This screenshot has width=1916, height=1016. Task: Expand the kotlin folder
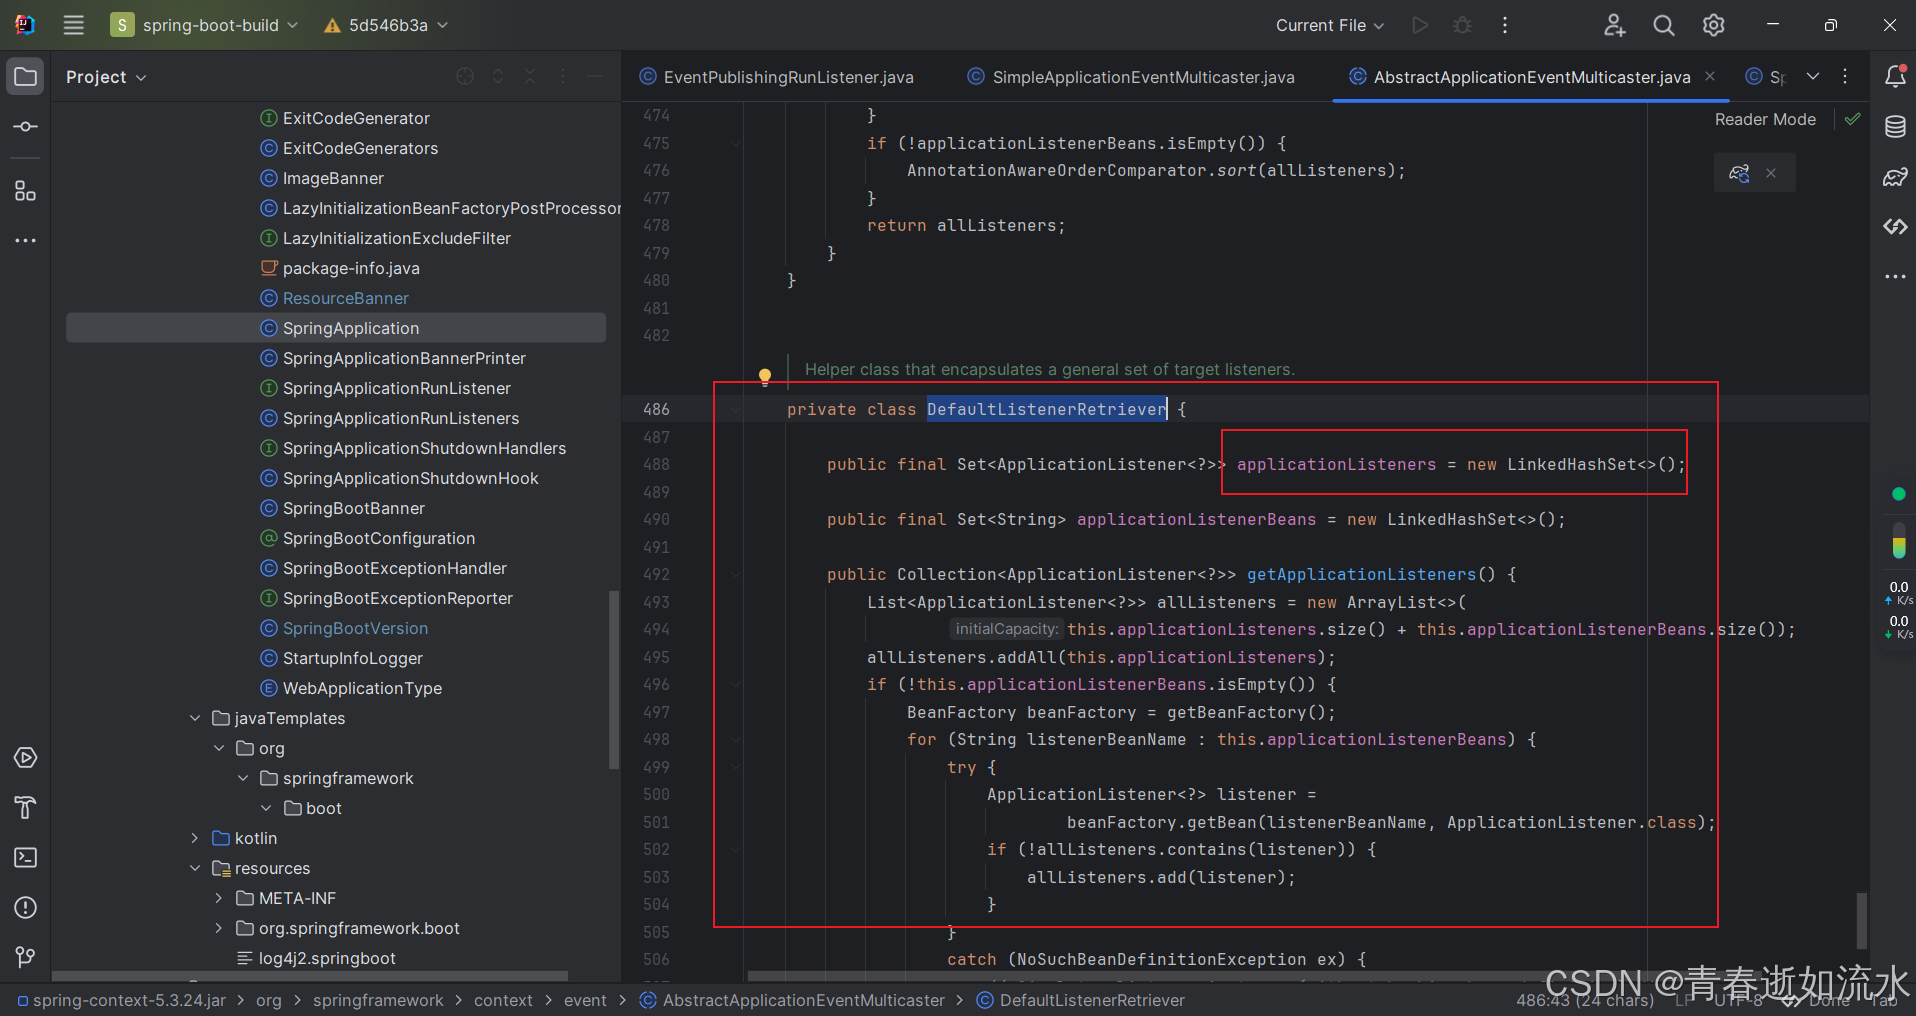coord(195,838)
